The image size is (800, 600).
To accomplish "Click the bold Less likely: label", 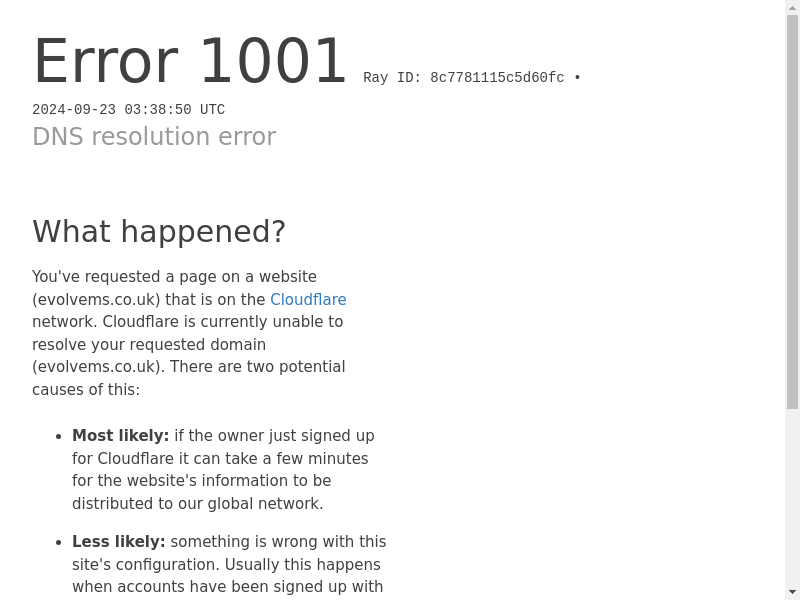I will [x=119, y=542].
